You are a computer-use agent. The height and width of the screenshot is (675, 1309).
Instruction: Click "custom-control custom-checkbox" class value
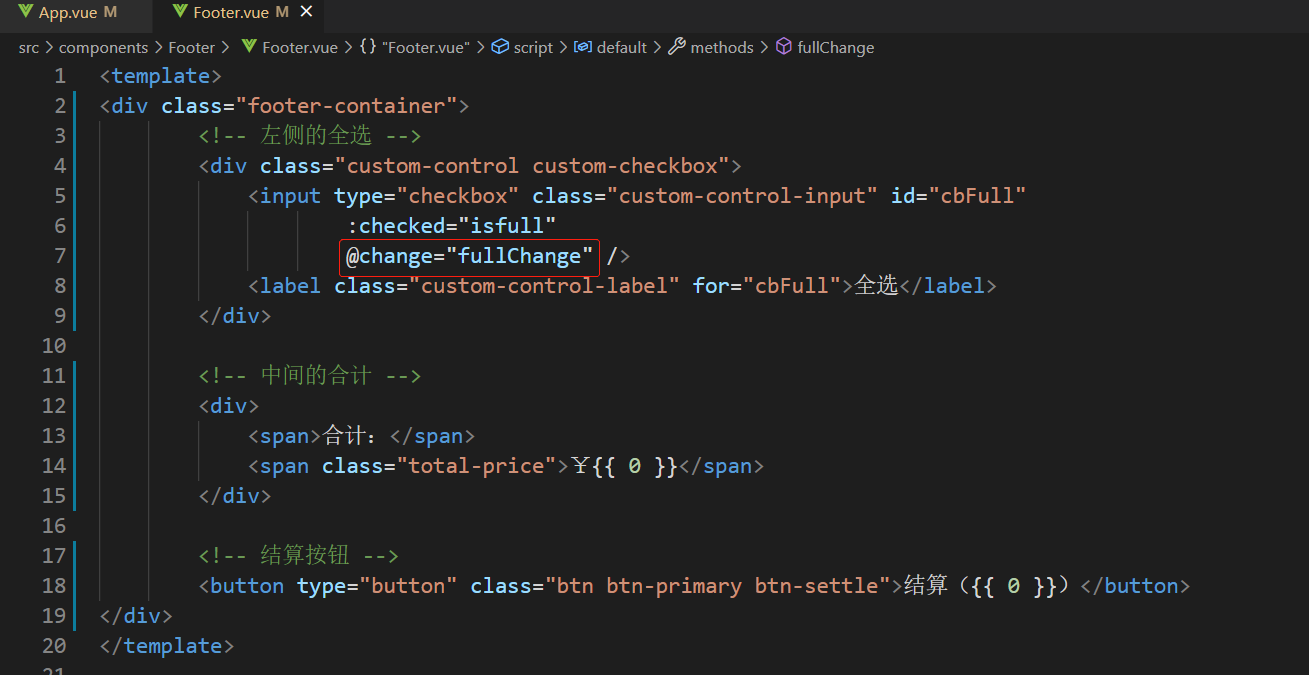point(532,166)
